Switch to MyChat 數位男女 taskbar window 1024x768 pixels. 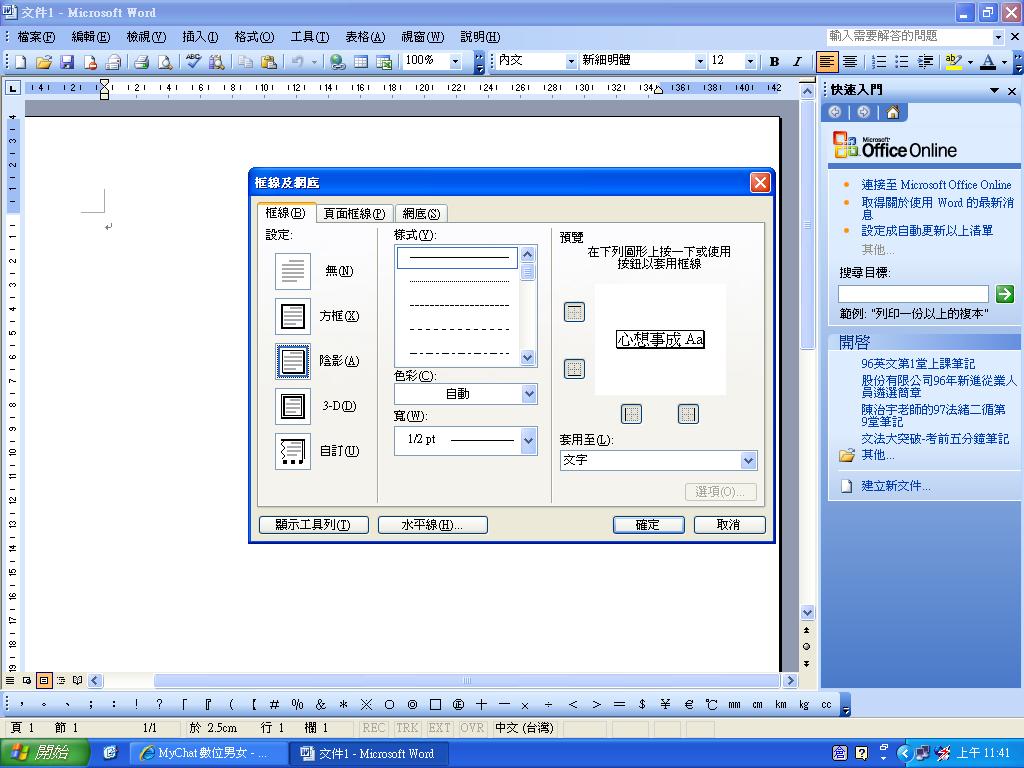point(208,754)
